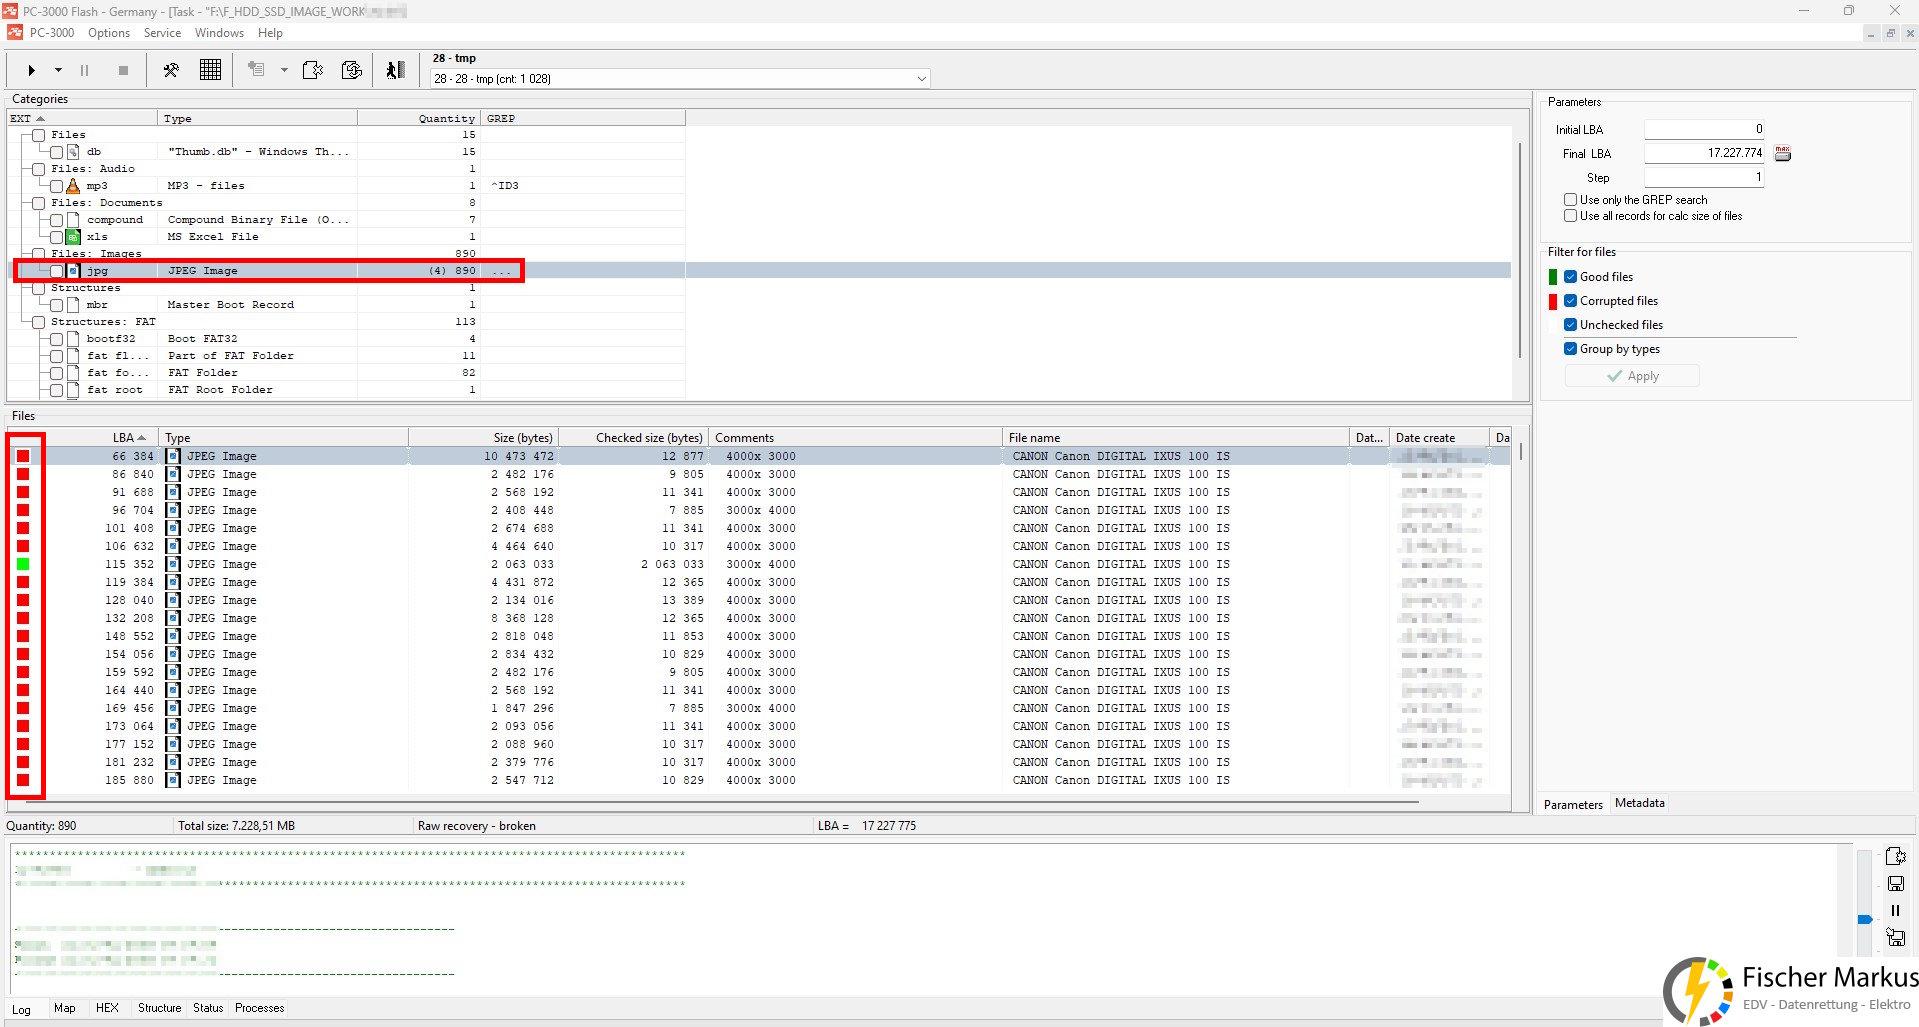Switch to the HEX tab
Viewport: 1919px width, 1027px height.
click(107, 1008)
